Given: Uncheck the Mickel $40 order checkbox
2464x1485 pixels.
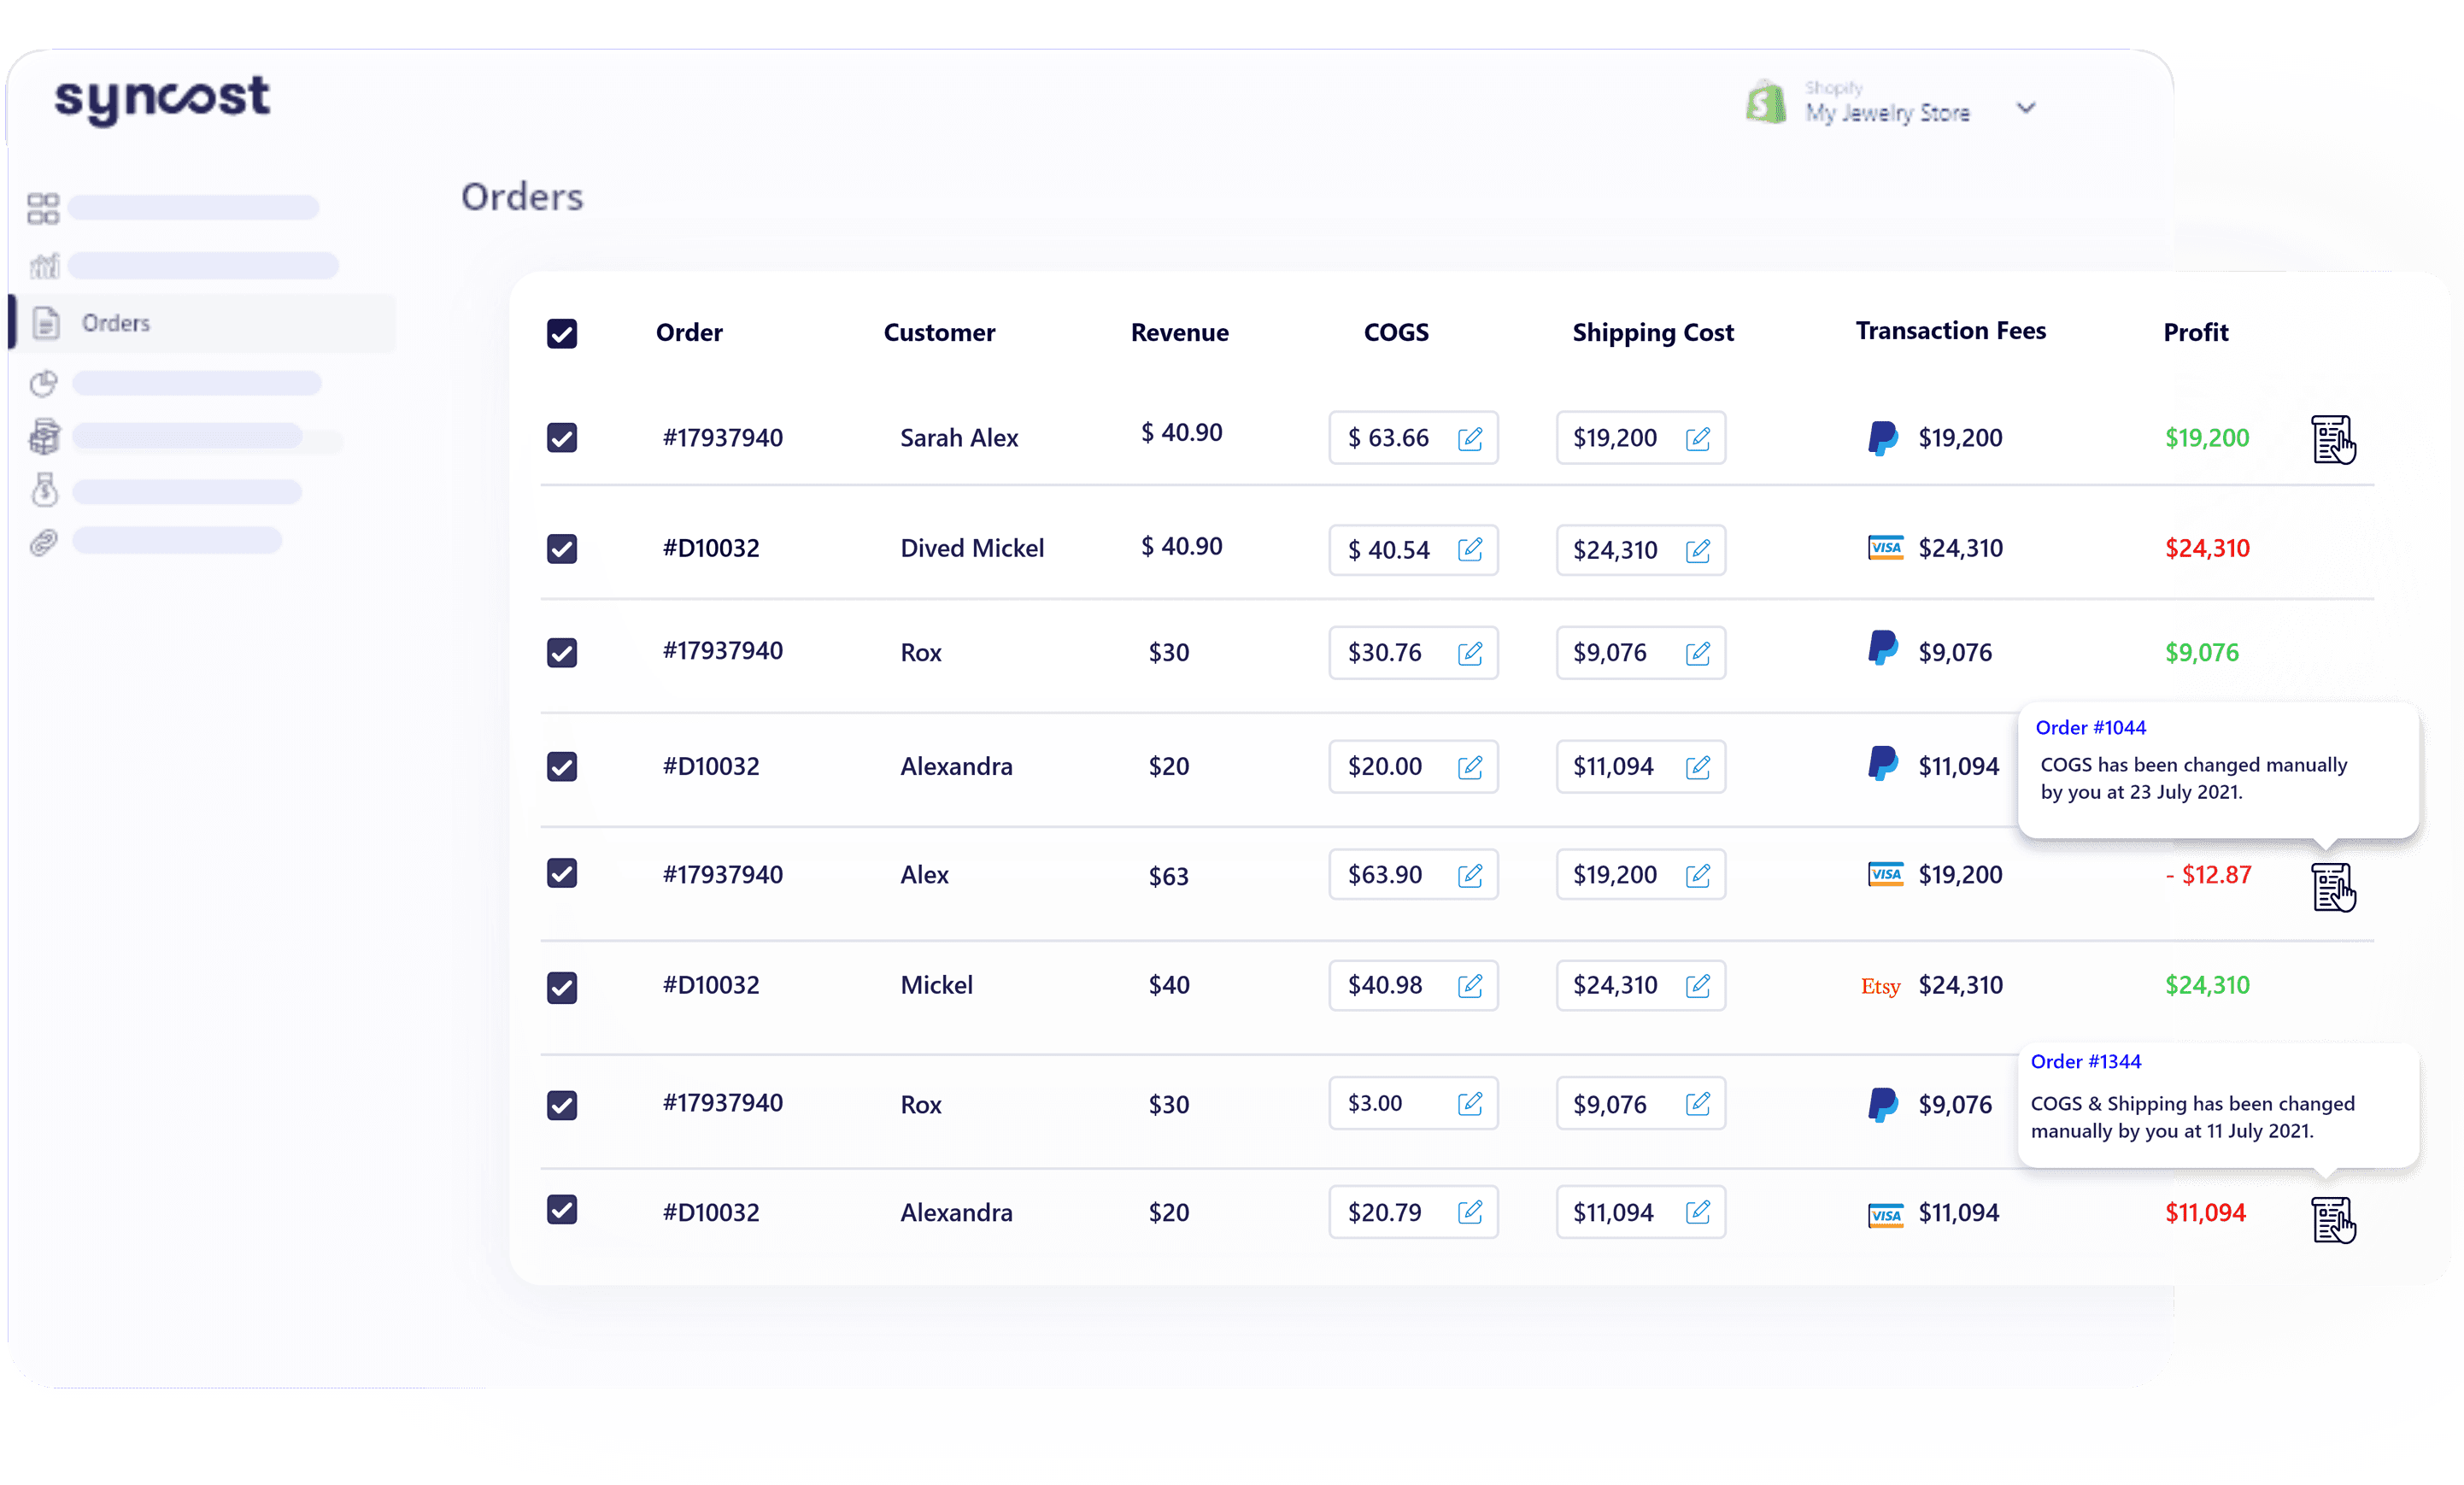Looking at the screenshot, I should 562,987.
